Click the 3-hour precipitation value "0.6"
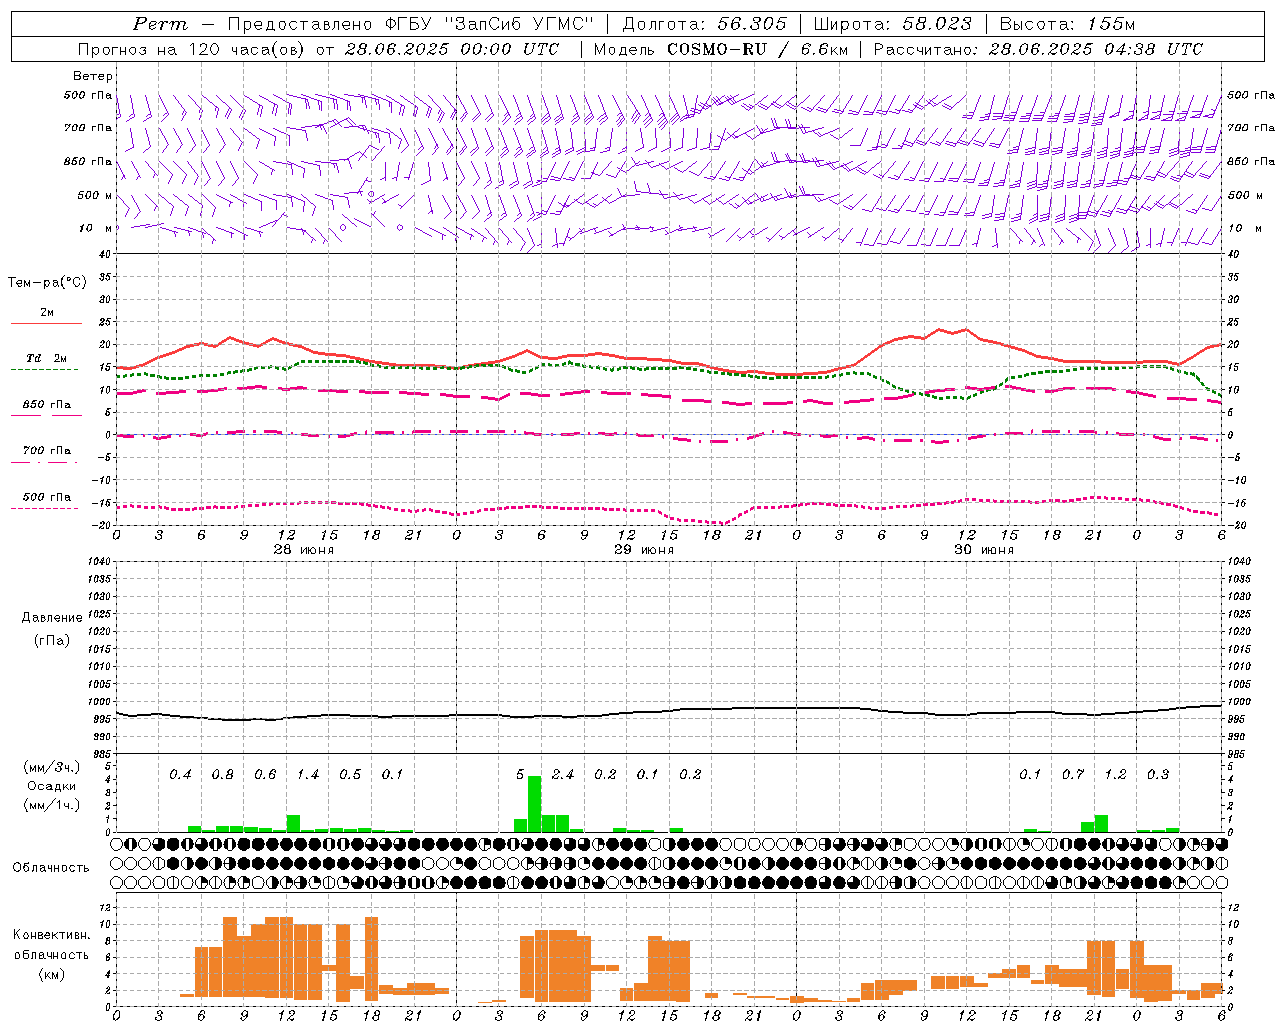This screenshot has width=1280, height=1024. point(265,775)
